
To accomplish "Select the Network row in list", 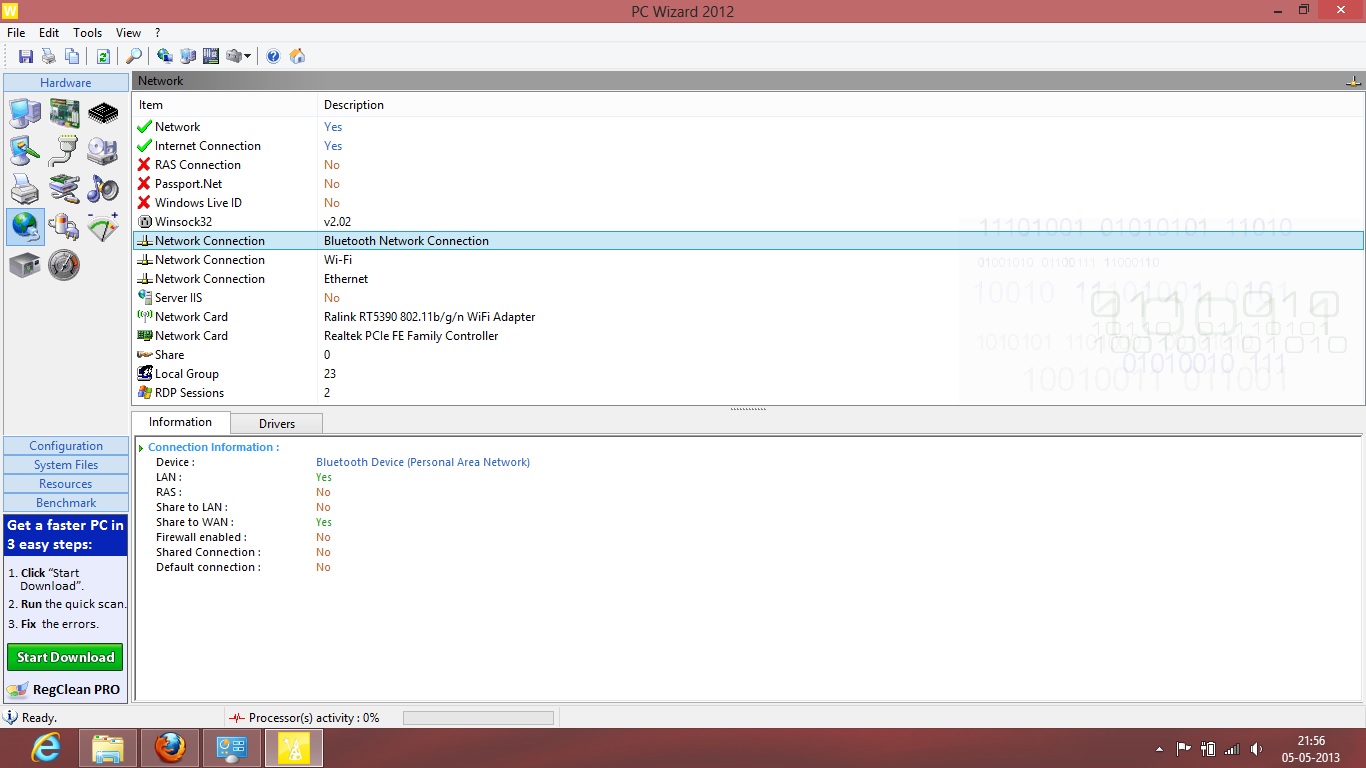I will 748,127.
